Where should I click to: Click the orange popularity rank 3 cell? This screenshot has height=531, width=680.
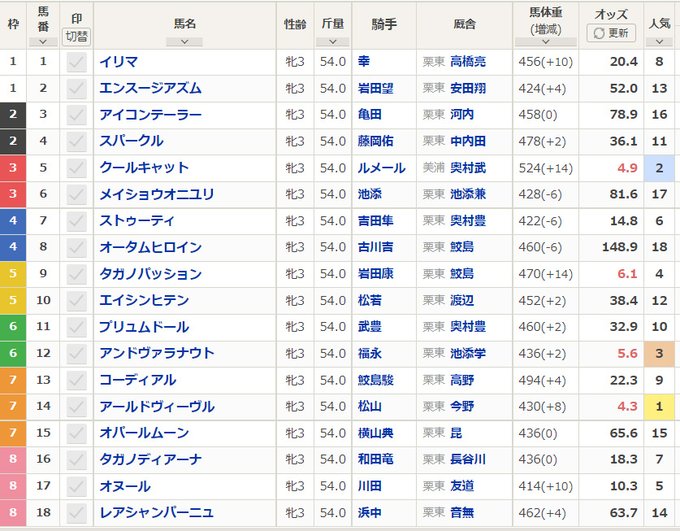[x=659, y=353]
